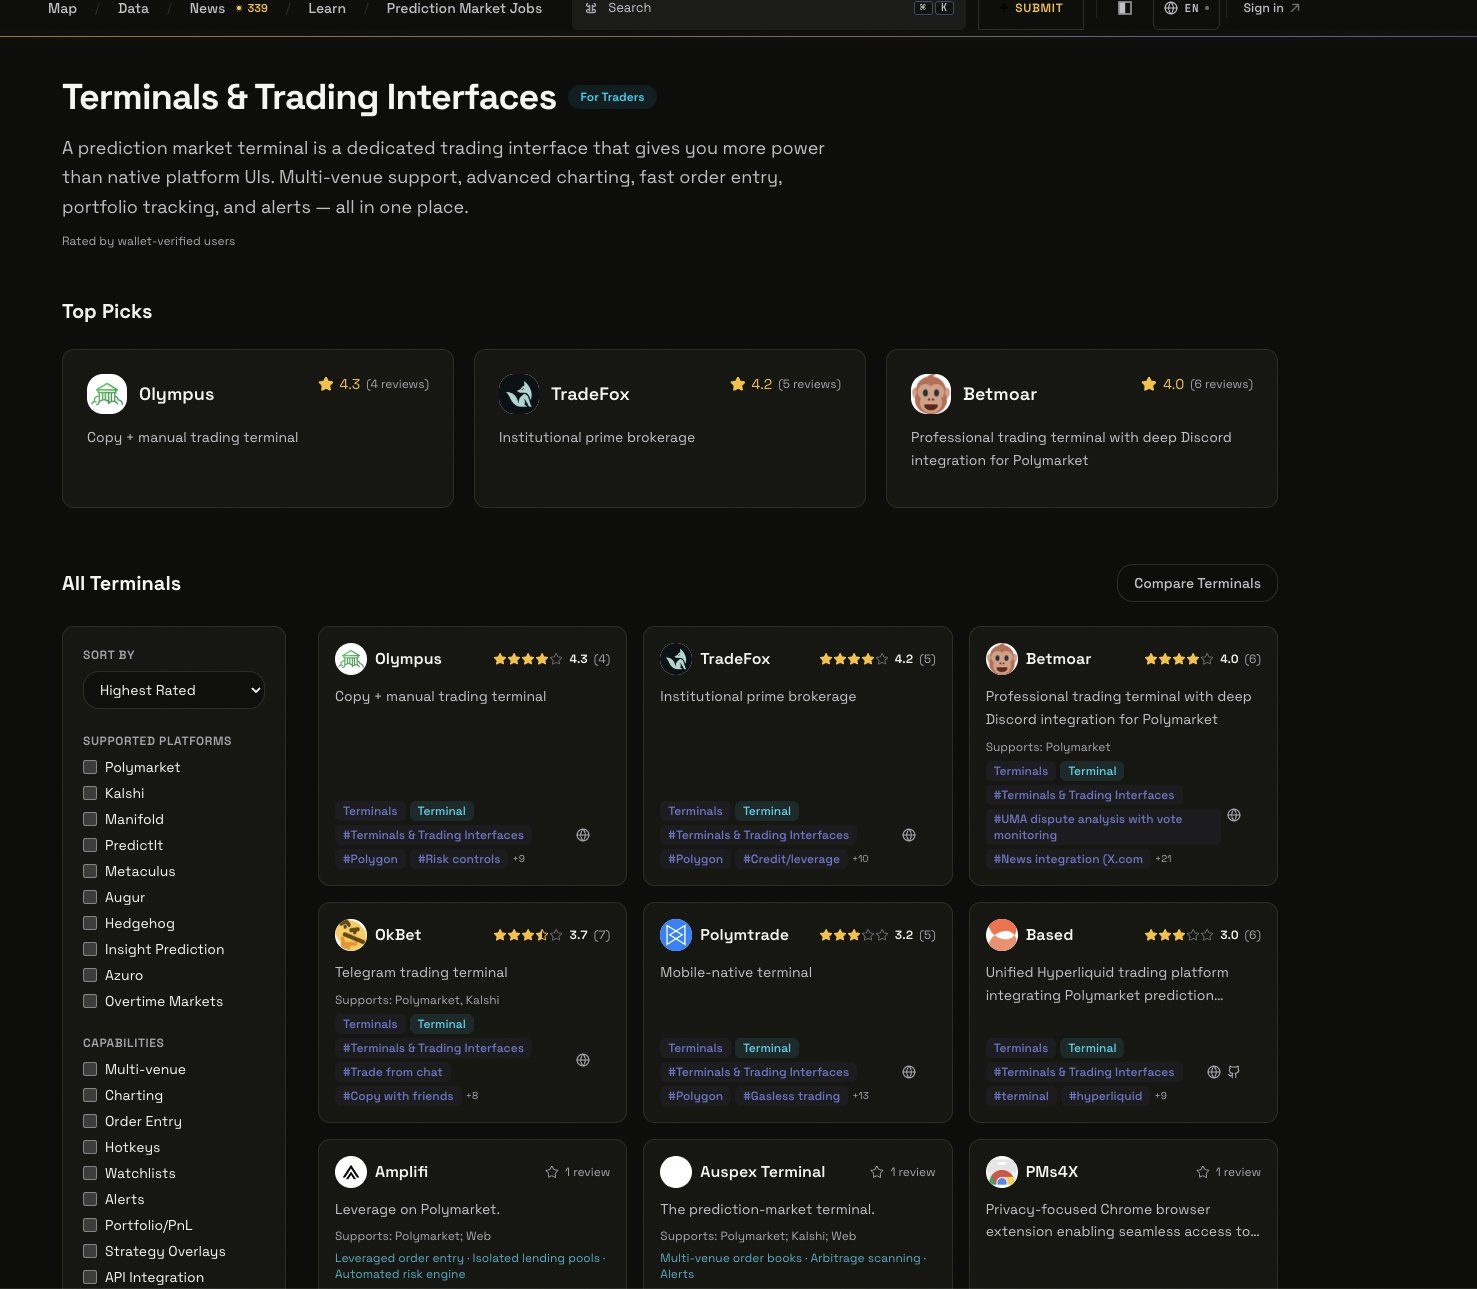The width and height of the screenshot is (1477, 1289).
Task: Click the PMs4X review star icon
Action: click(1203, 1172)
